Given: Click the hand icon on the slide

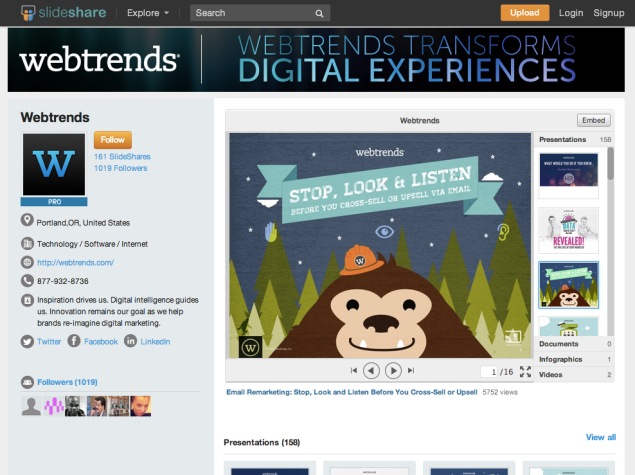Looking at the screenshot, I should 271,232.
